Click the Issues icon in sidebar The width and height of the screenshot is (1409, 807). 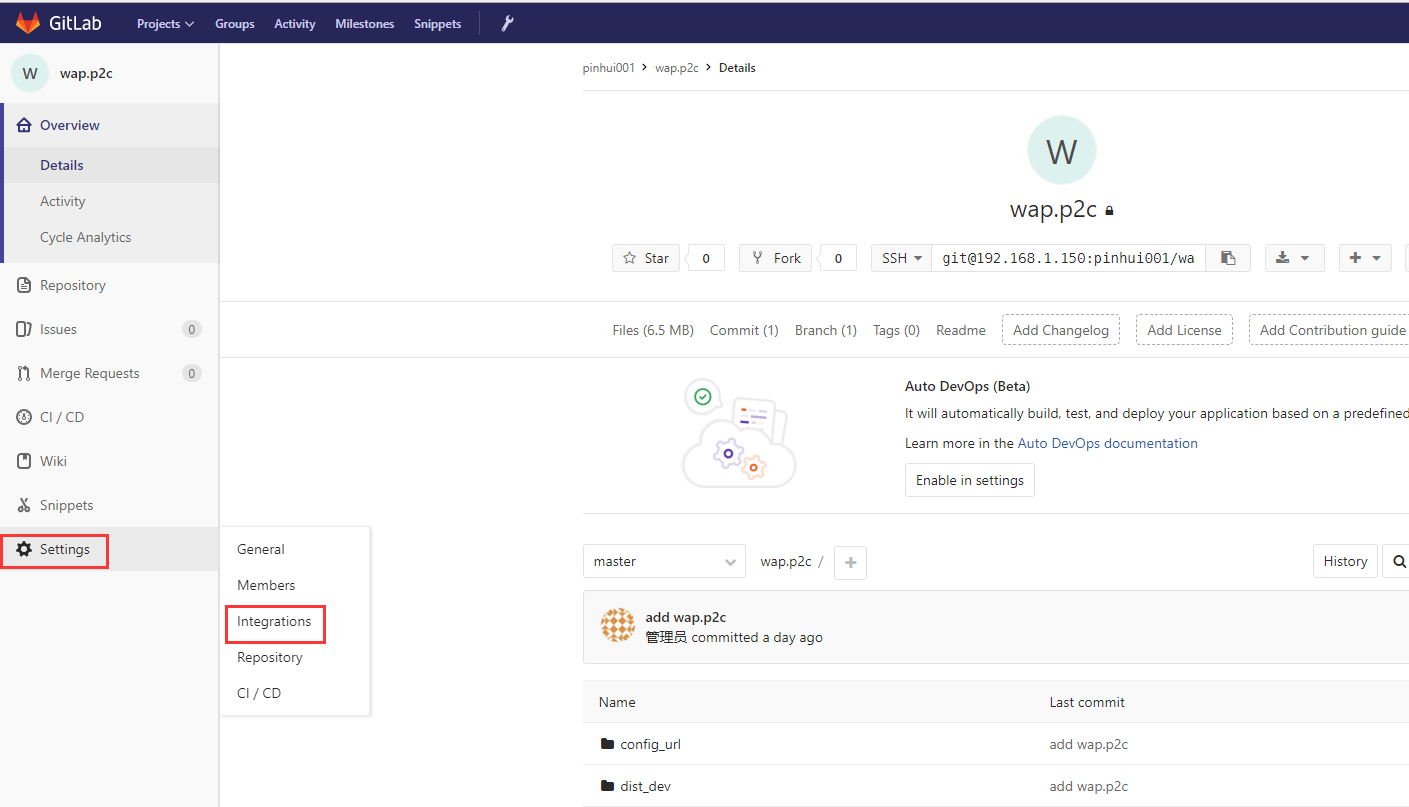click(24, 329)
